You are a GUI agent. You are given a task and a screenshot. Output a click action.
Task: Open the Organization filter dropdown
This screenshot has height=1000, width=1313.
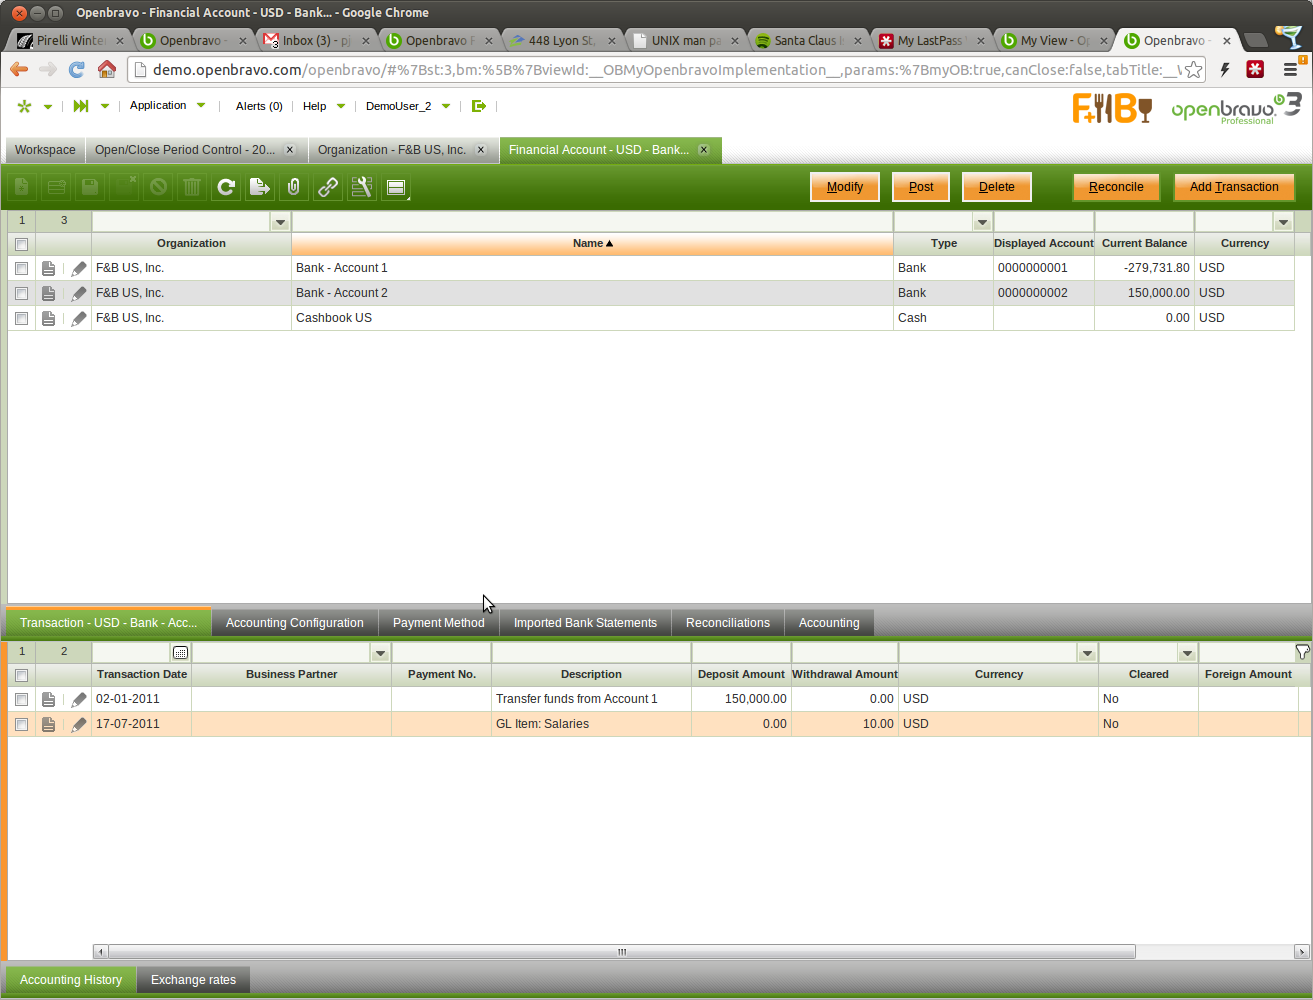pyautogui.click(x=280, y=222)
